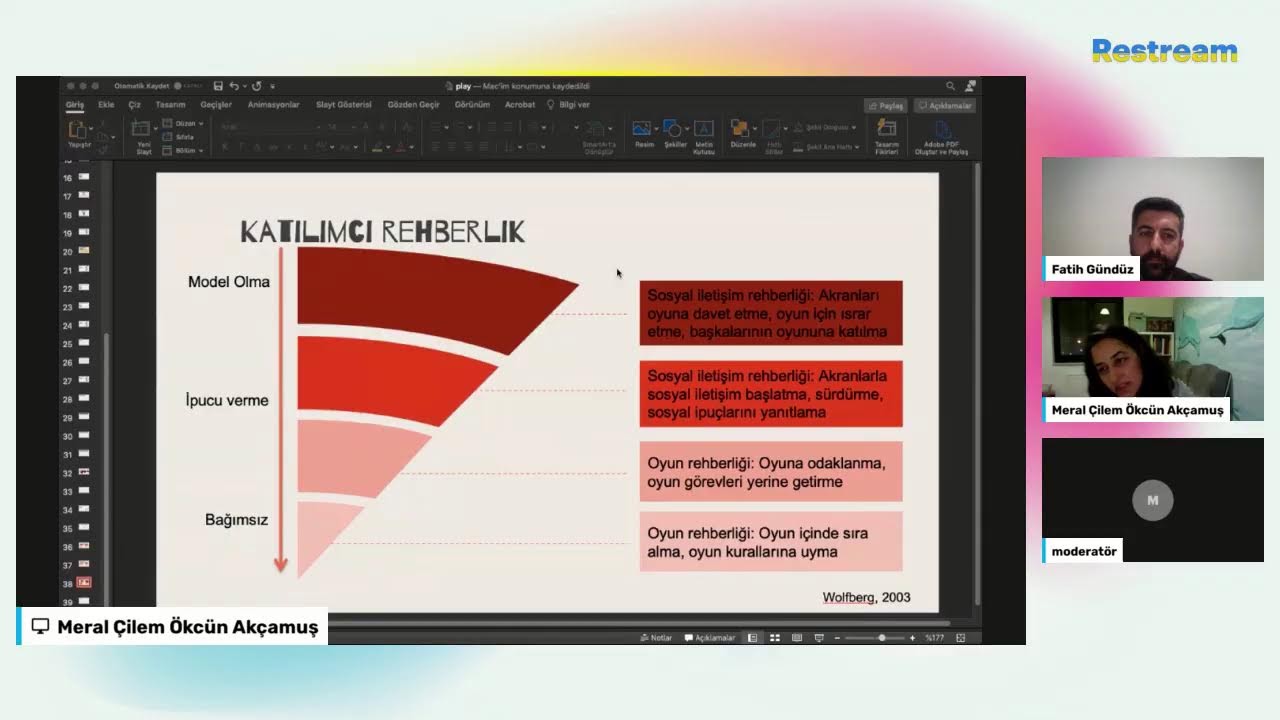Click the zoom out minus icon
The width and height of the screenshot is (1280, 720).
click(x=836, y=638)
